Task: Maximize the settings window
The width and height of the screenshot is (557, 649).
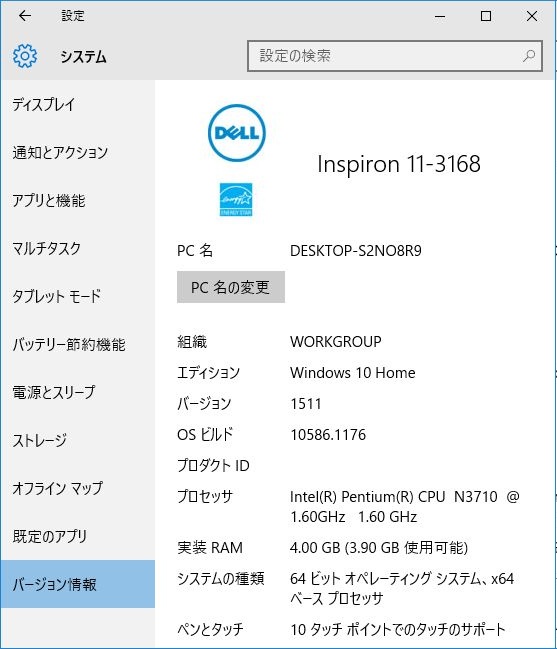Action: tap(486, 16)
